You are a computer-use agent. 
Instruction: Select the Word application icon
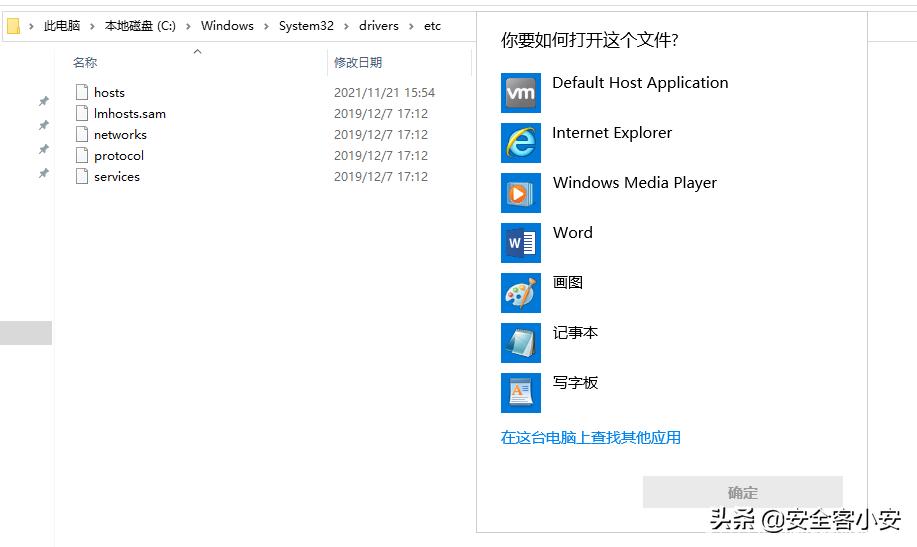[520, 243]
